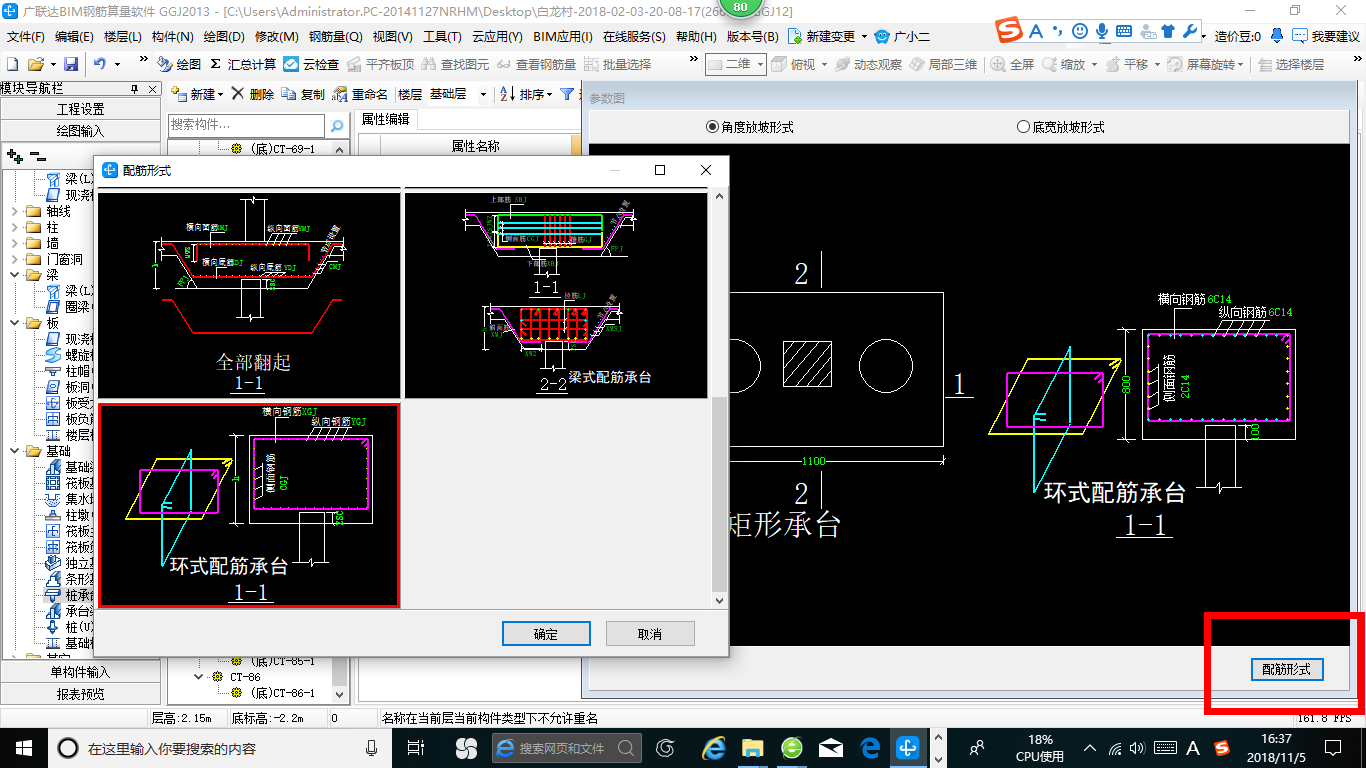Click Windows Start button

[x=23, y=747]
